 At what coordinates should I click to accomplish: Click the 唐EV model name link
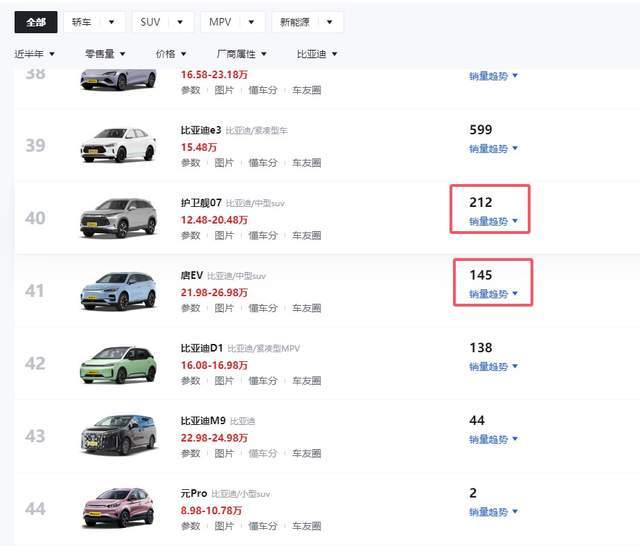194,275
